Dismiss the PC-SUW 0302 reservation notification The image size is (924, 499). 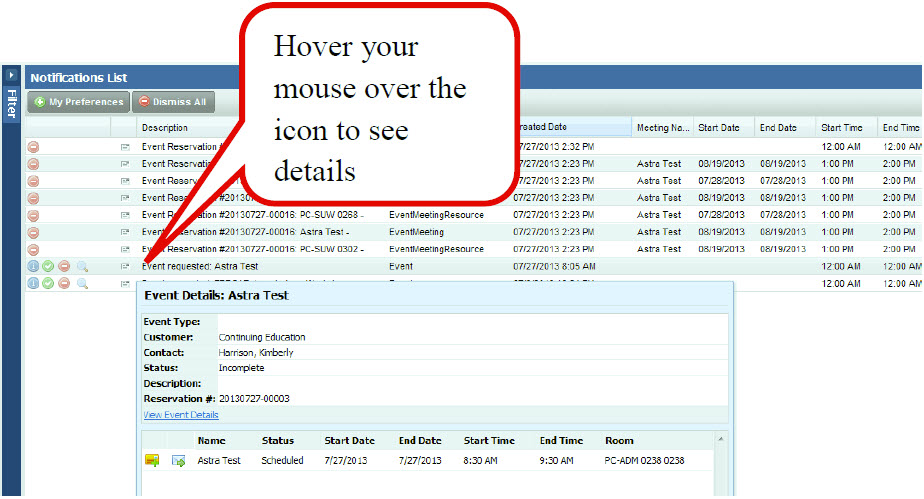(34, 249)
